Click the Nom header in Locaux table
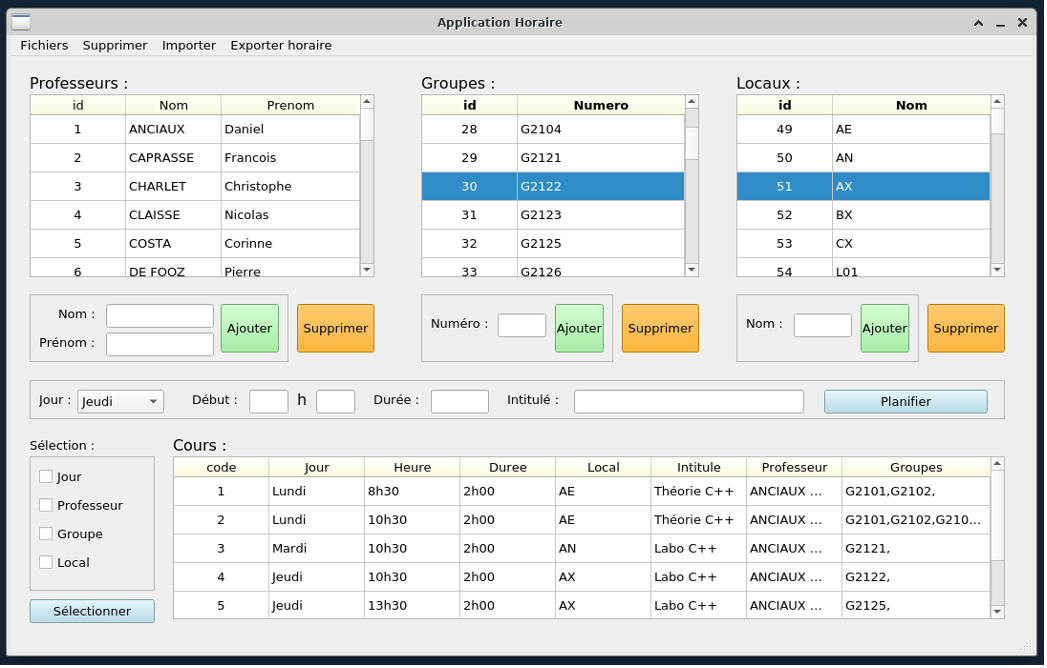This screenshot has height=668, width=1047. 911,106
